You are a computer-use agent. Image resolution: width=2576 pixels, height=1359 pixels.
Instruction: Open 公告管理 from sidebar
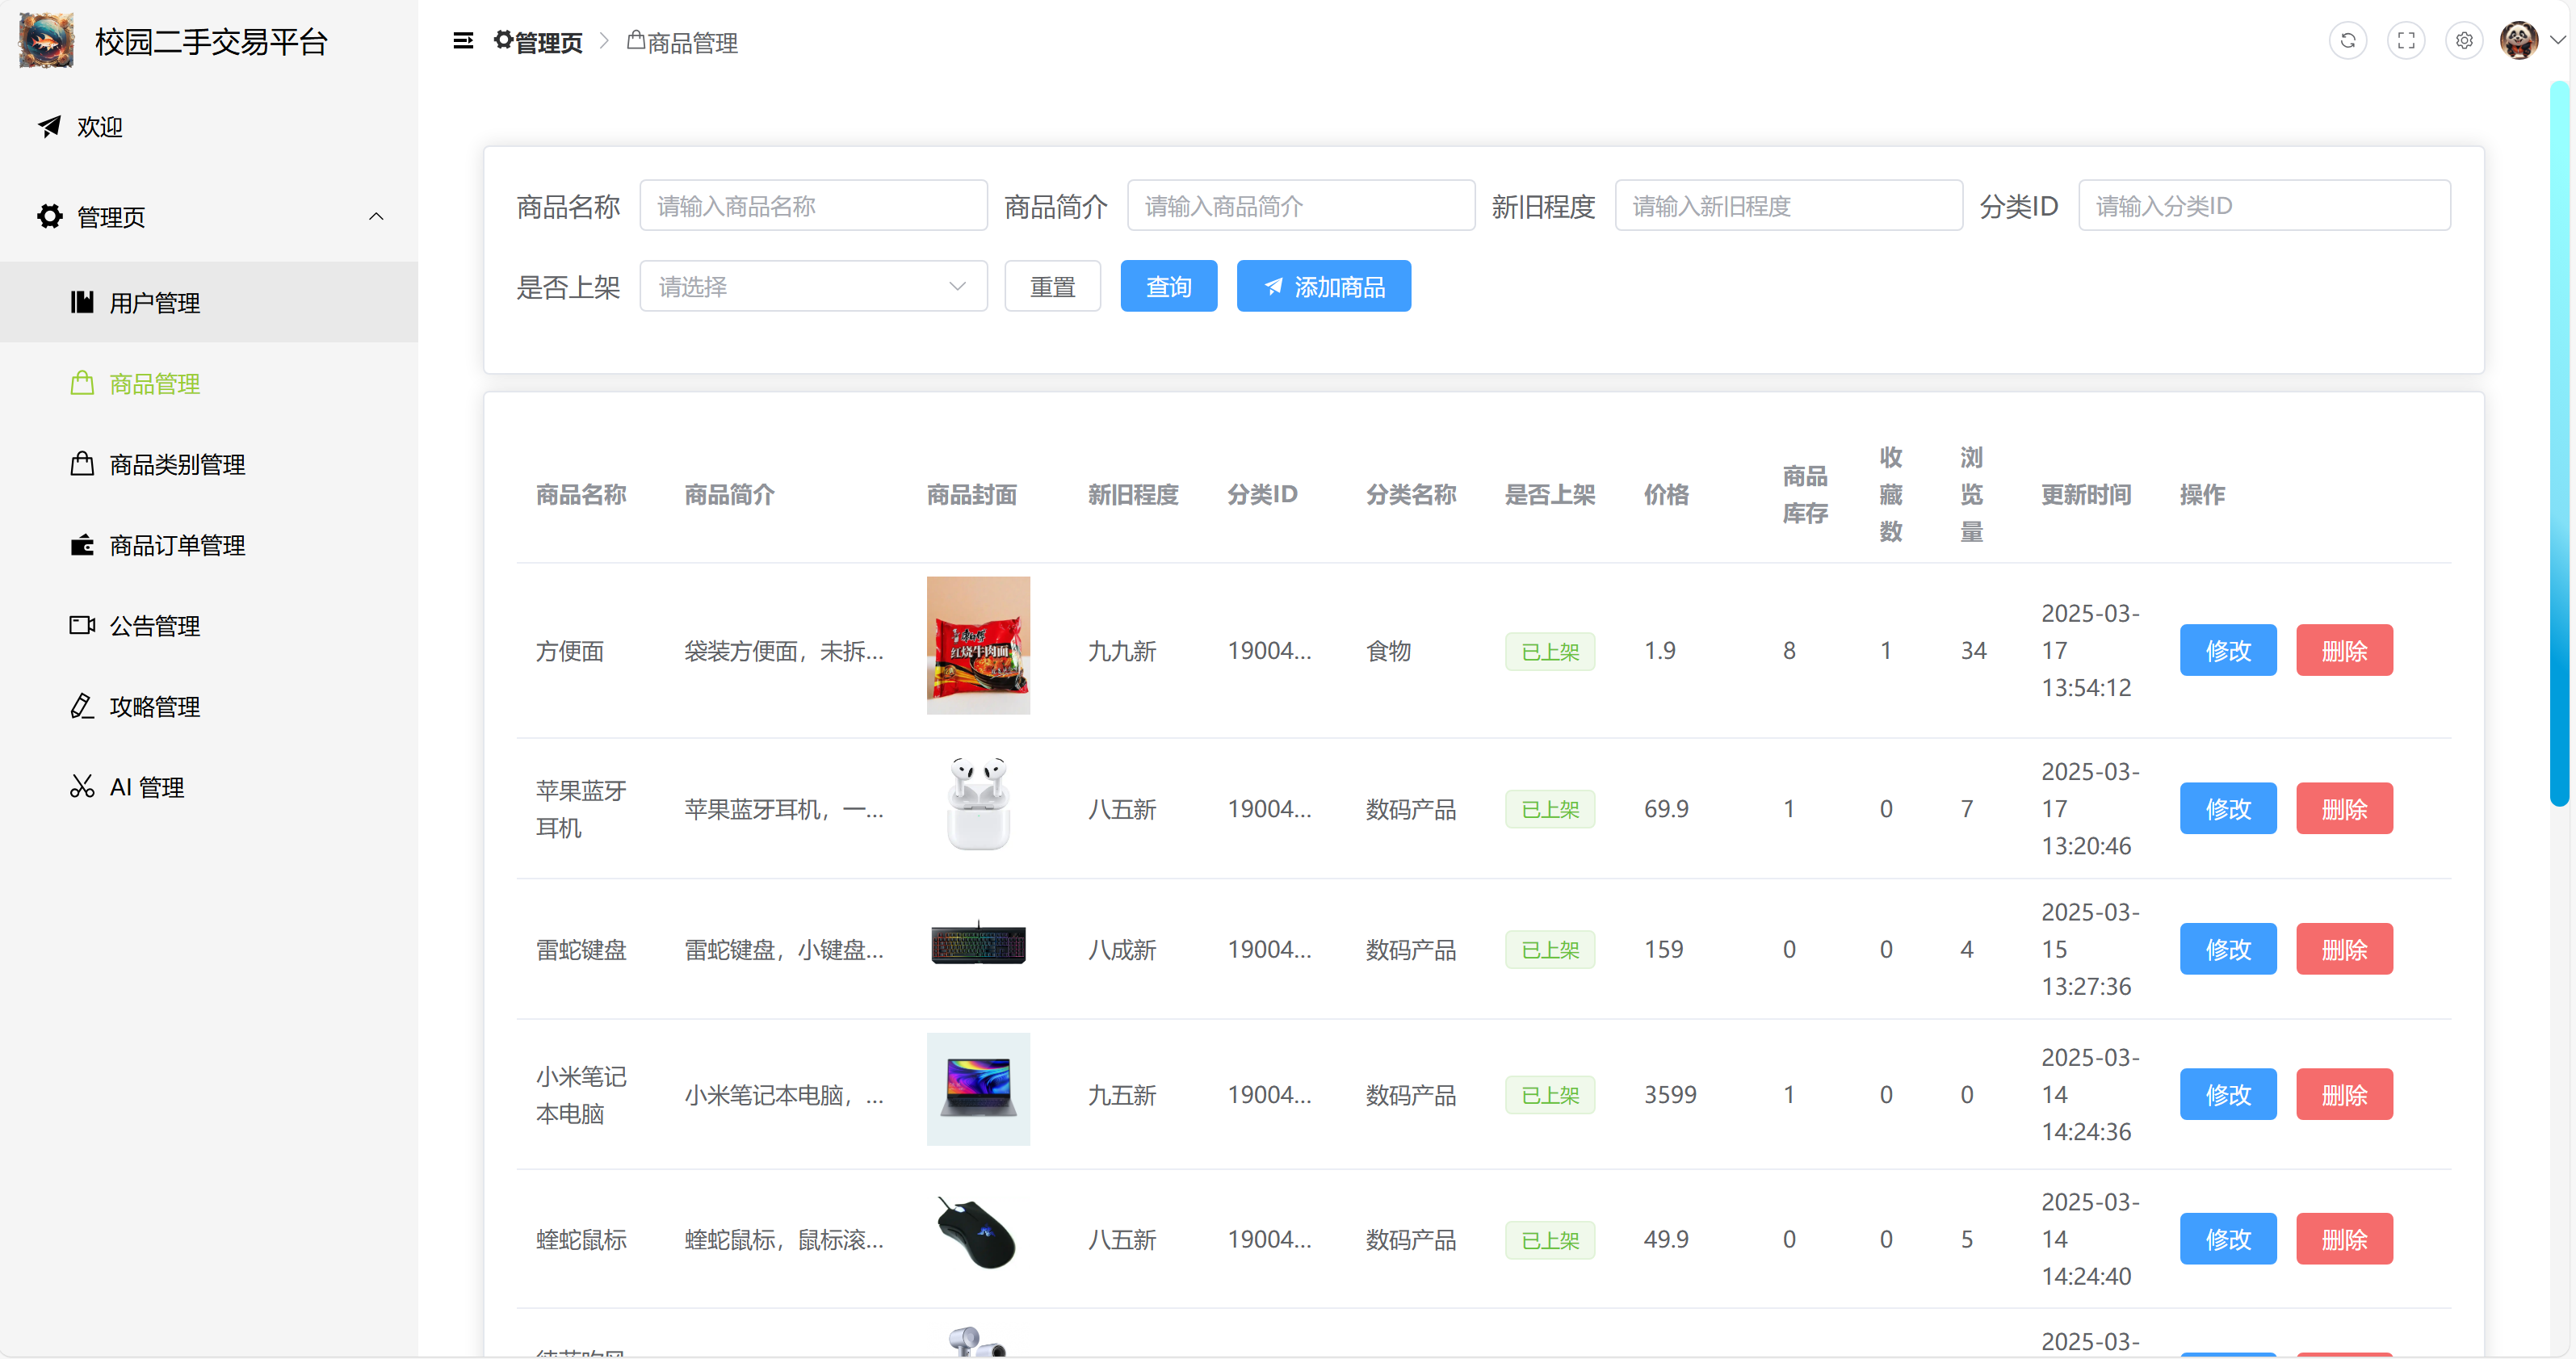click(x=155, y=626)
